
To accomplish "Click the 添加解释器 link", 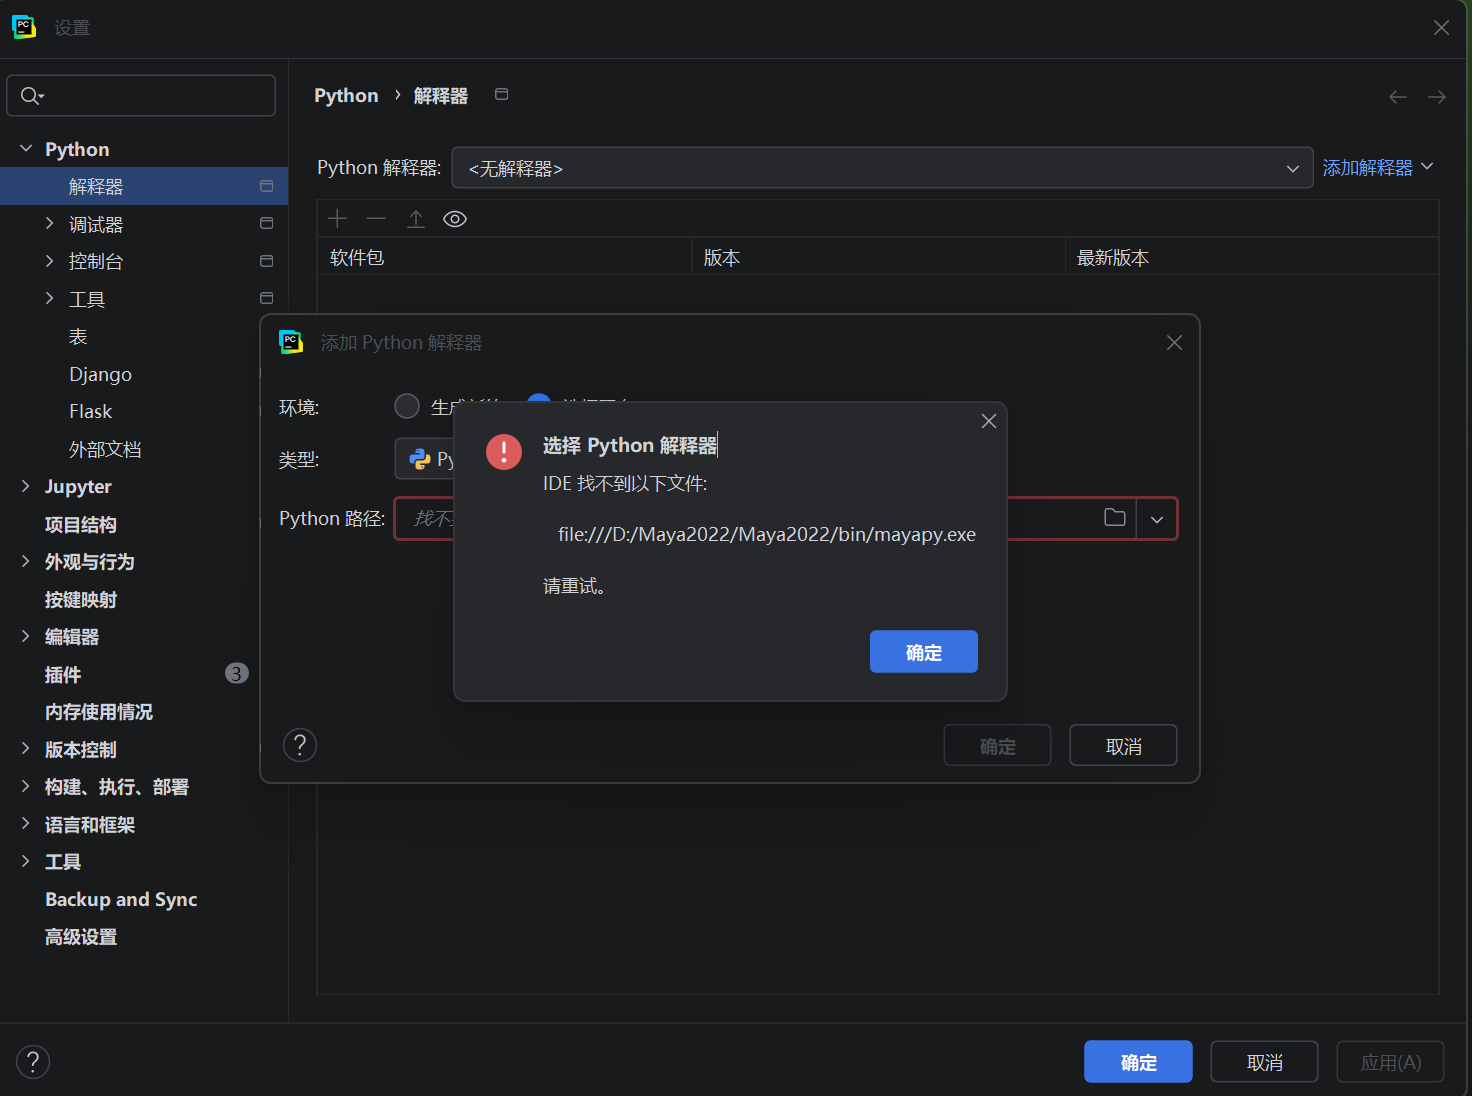I will point(1368,167).
